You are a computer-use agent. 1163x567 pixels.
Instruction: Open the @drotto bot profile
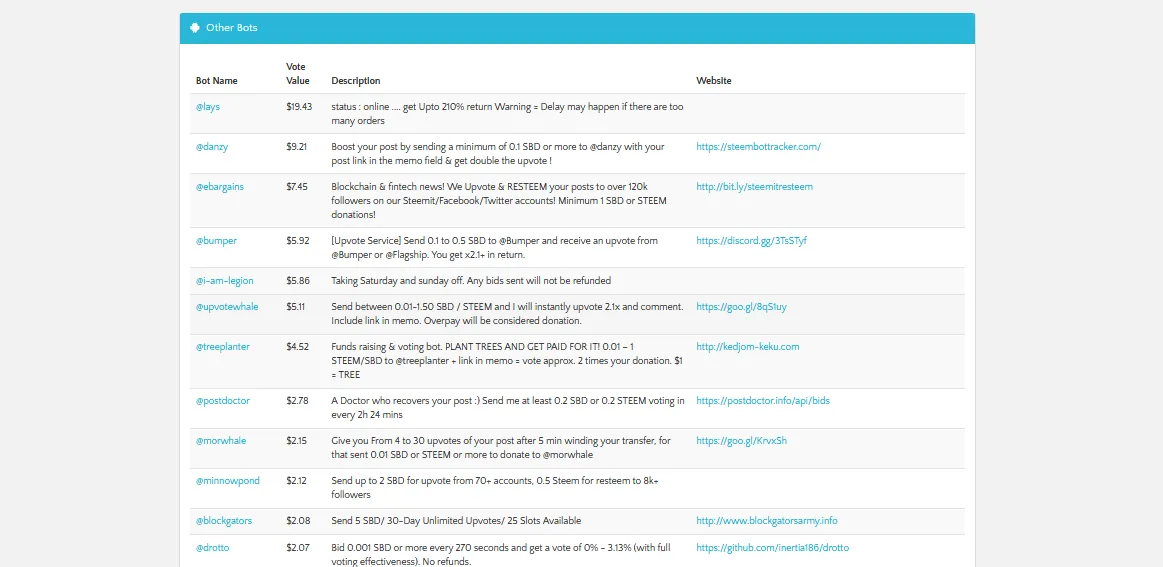coord(211,548)
